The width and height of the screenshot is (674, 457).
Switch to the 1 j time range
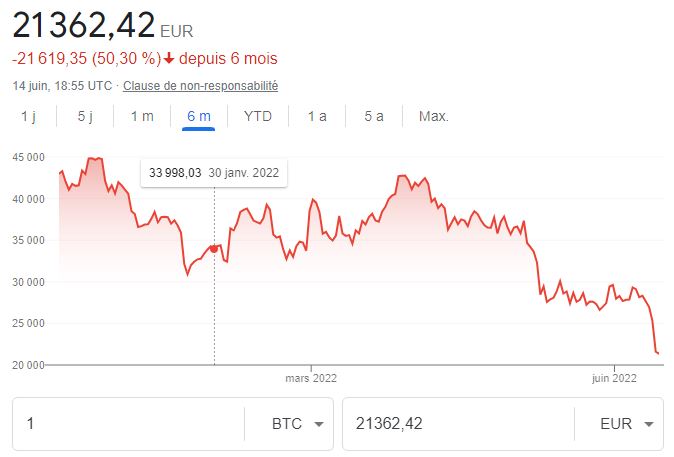pos(28,116)
